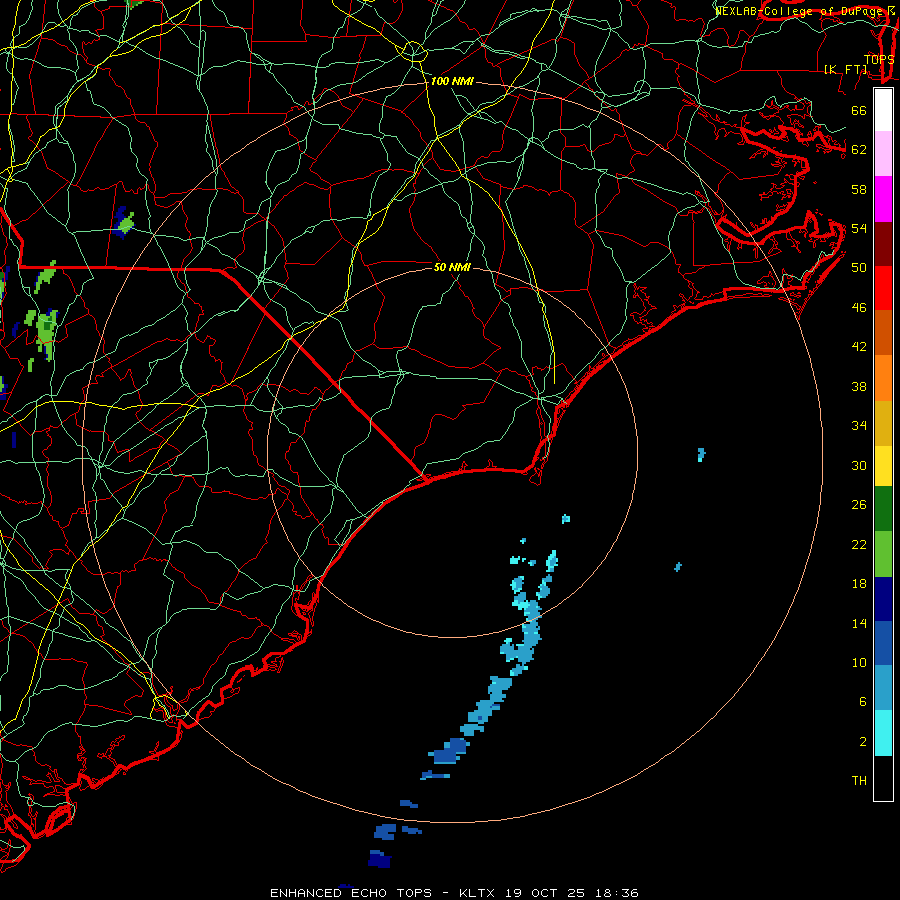The width and height of the screenshot is (900, 900).
Task: Click the dark red 54 kft legend swatch
Action: click(883, 243)
